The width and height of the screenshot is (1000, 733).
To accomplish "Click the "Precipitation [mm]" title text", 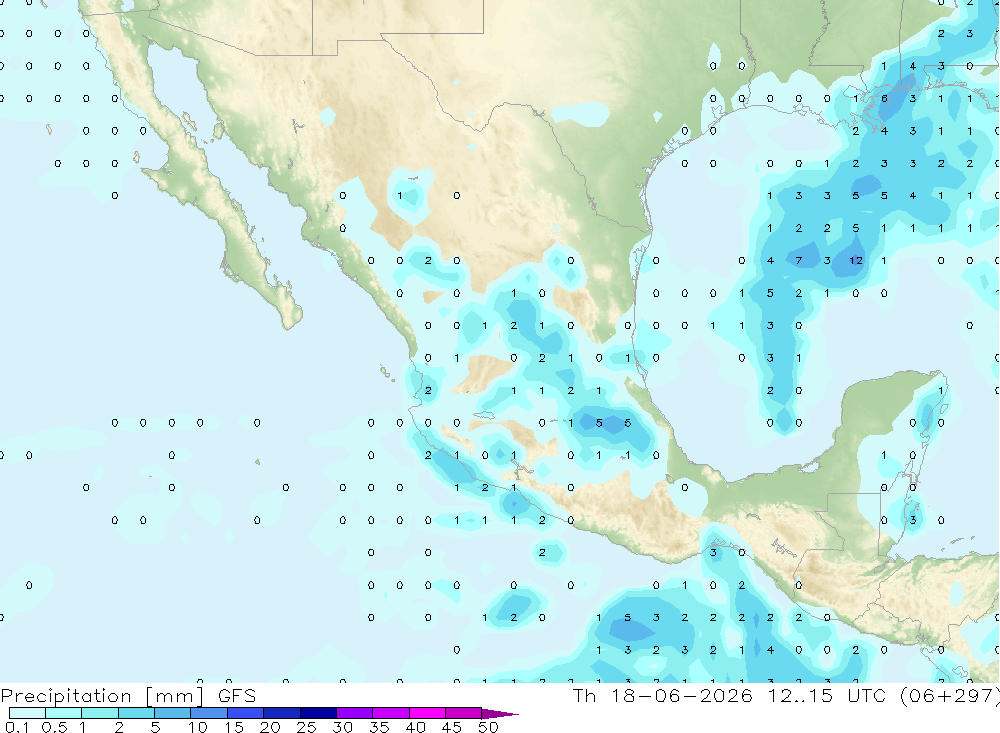I will click(x=103, y=696).
